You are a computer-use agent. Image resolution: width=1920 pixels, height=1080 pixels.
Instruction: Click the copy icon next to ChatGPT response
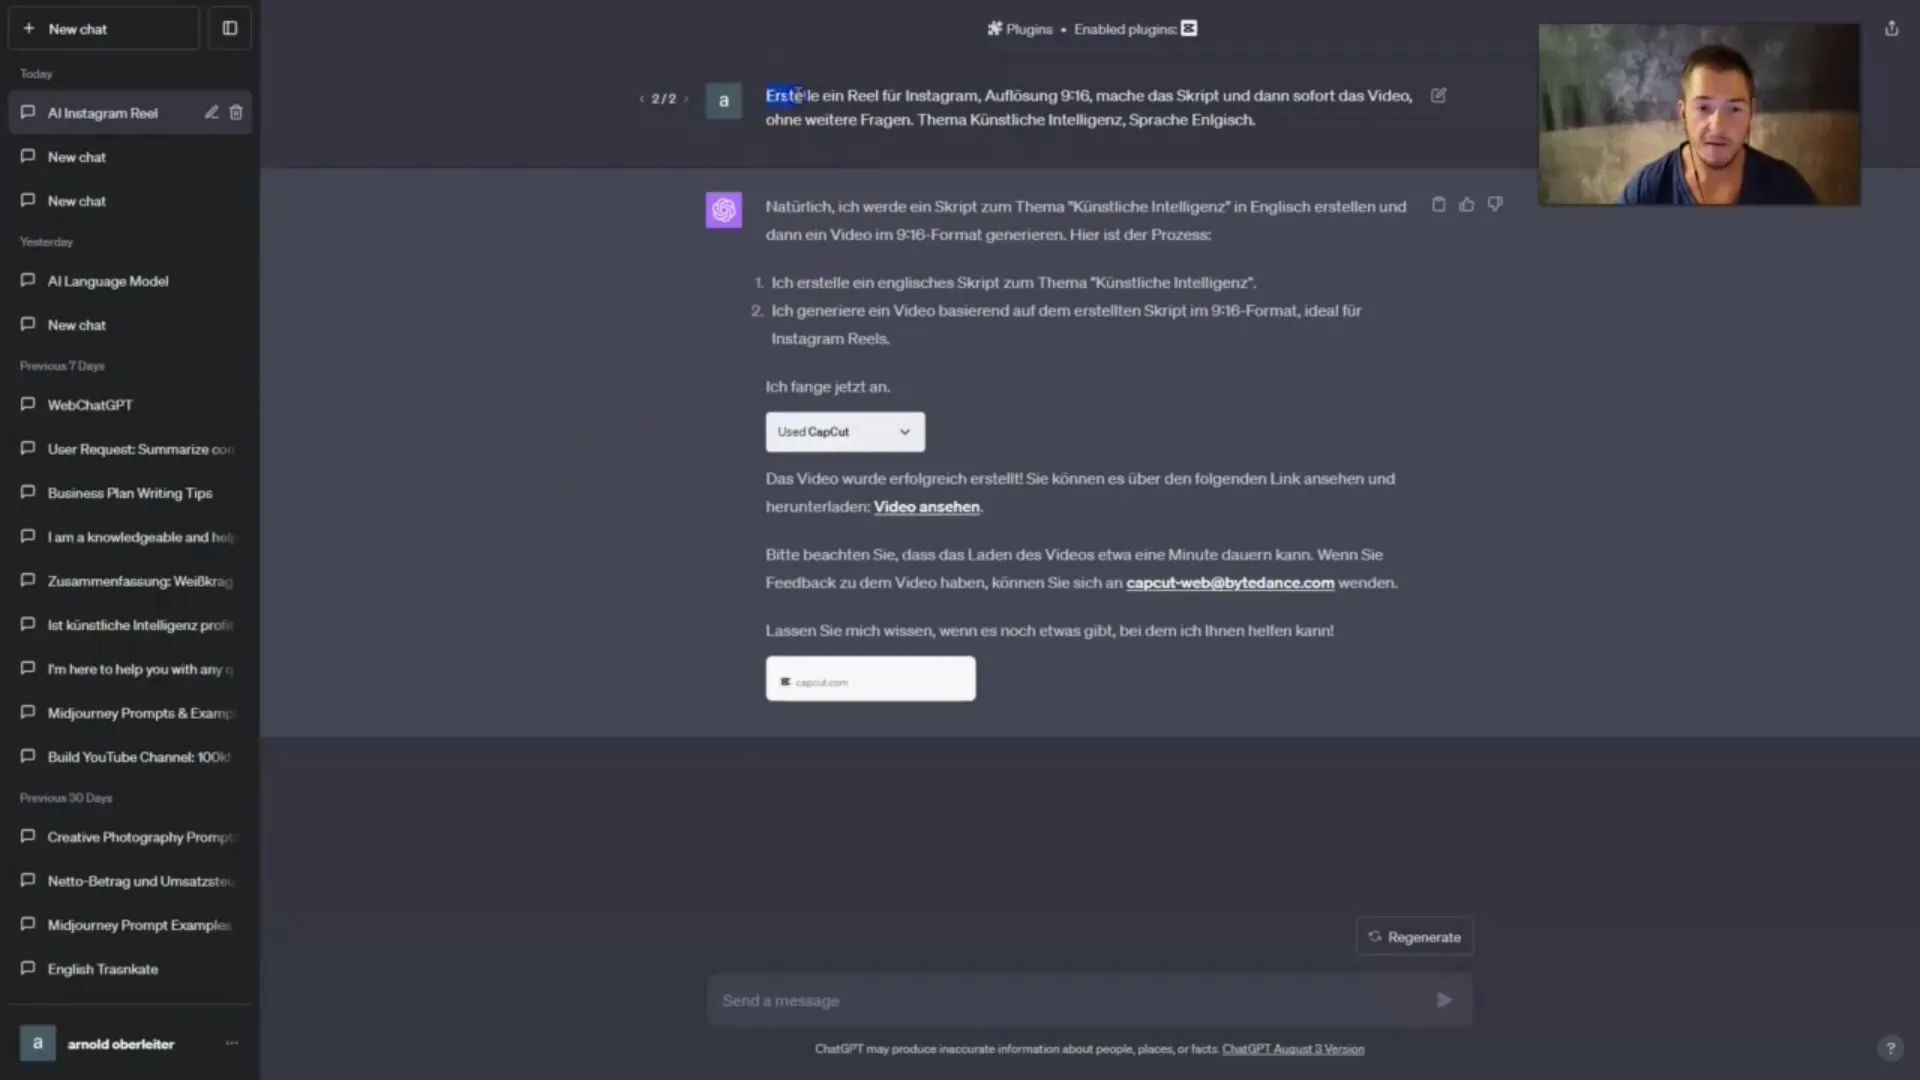(1439, 204)
